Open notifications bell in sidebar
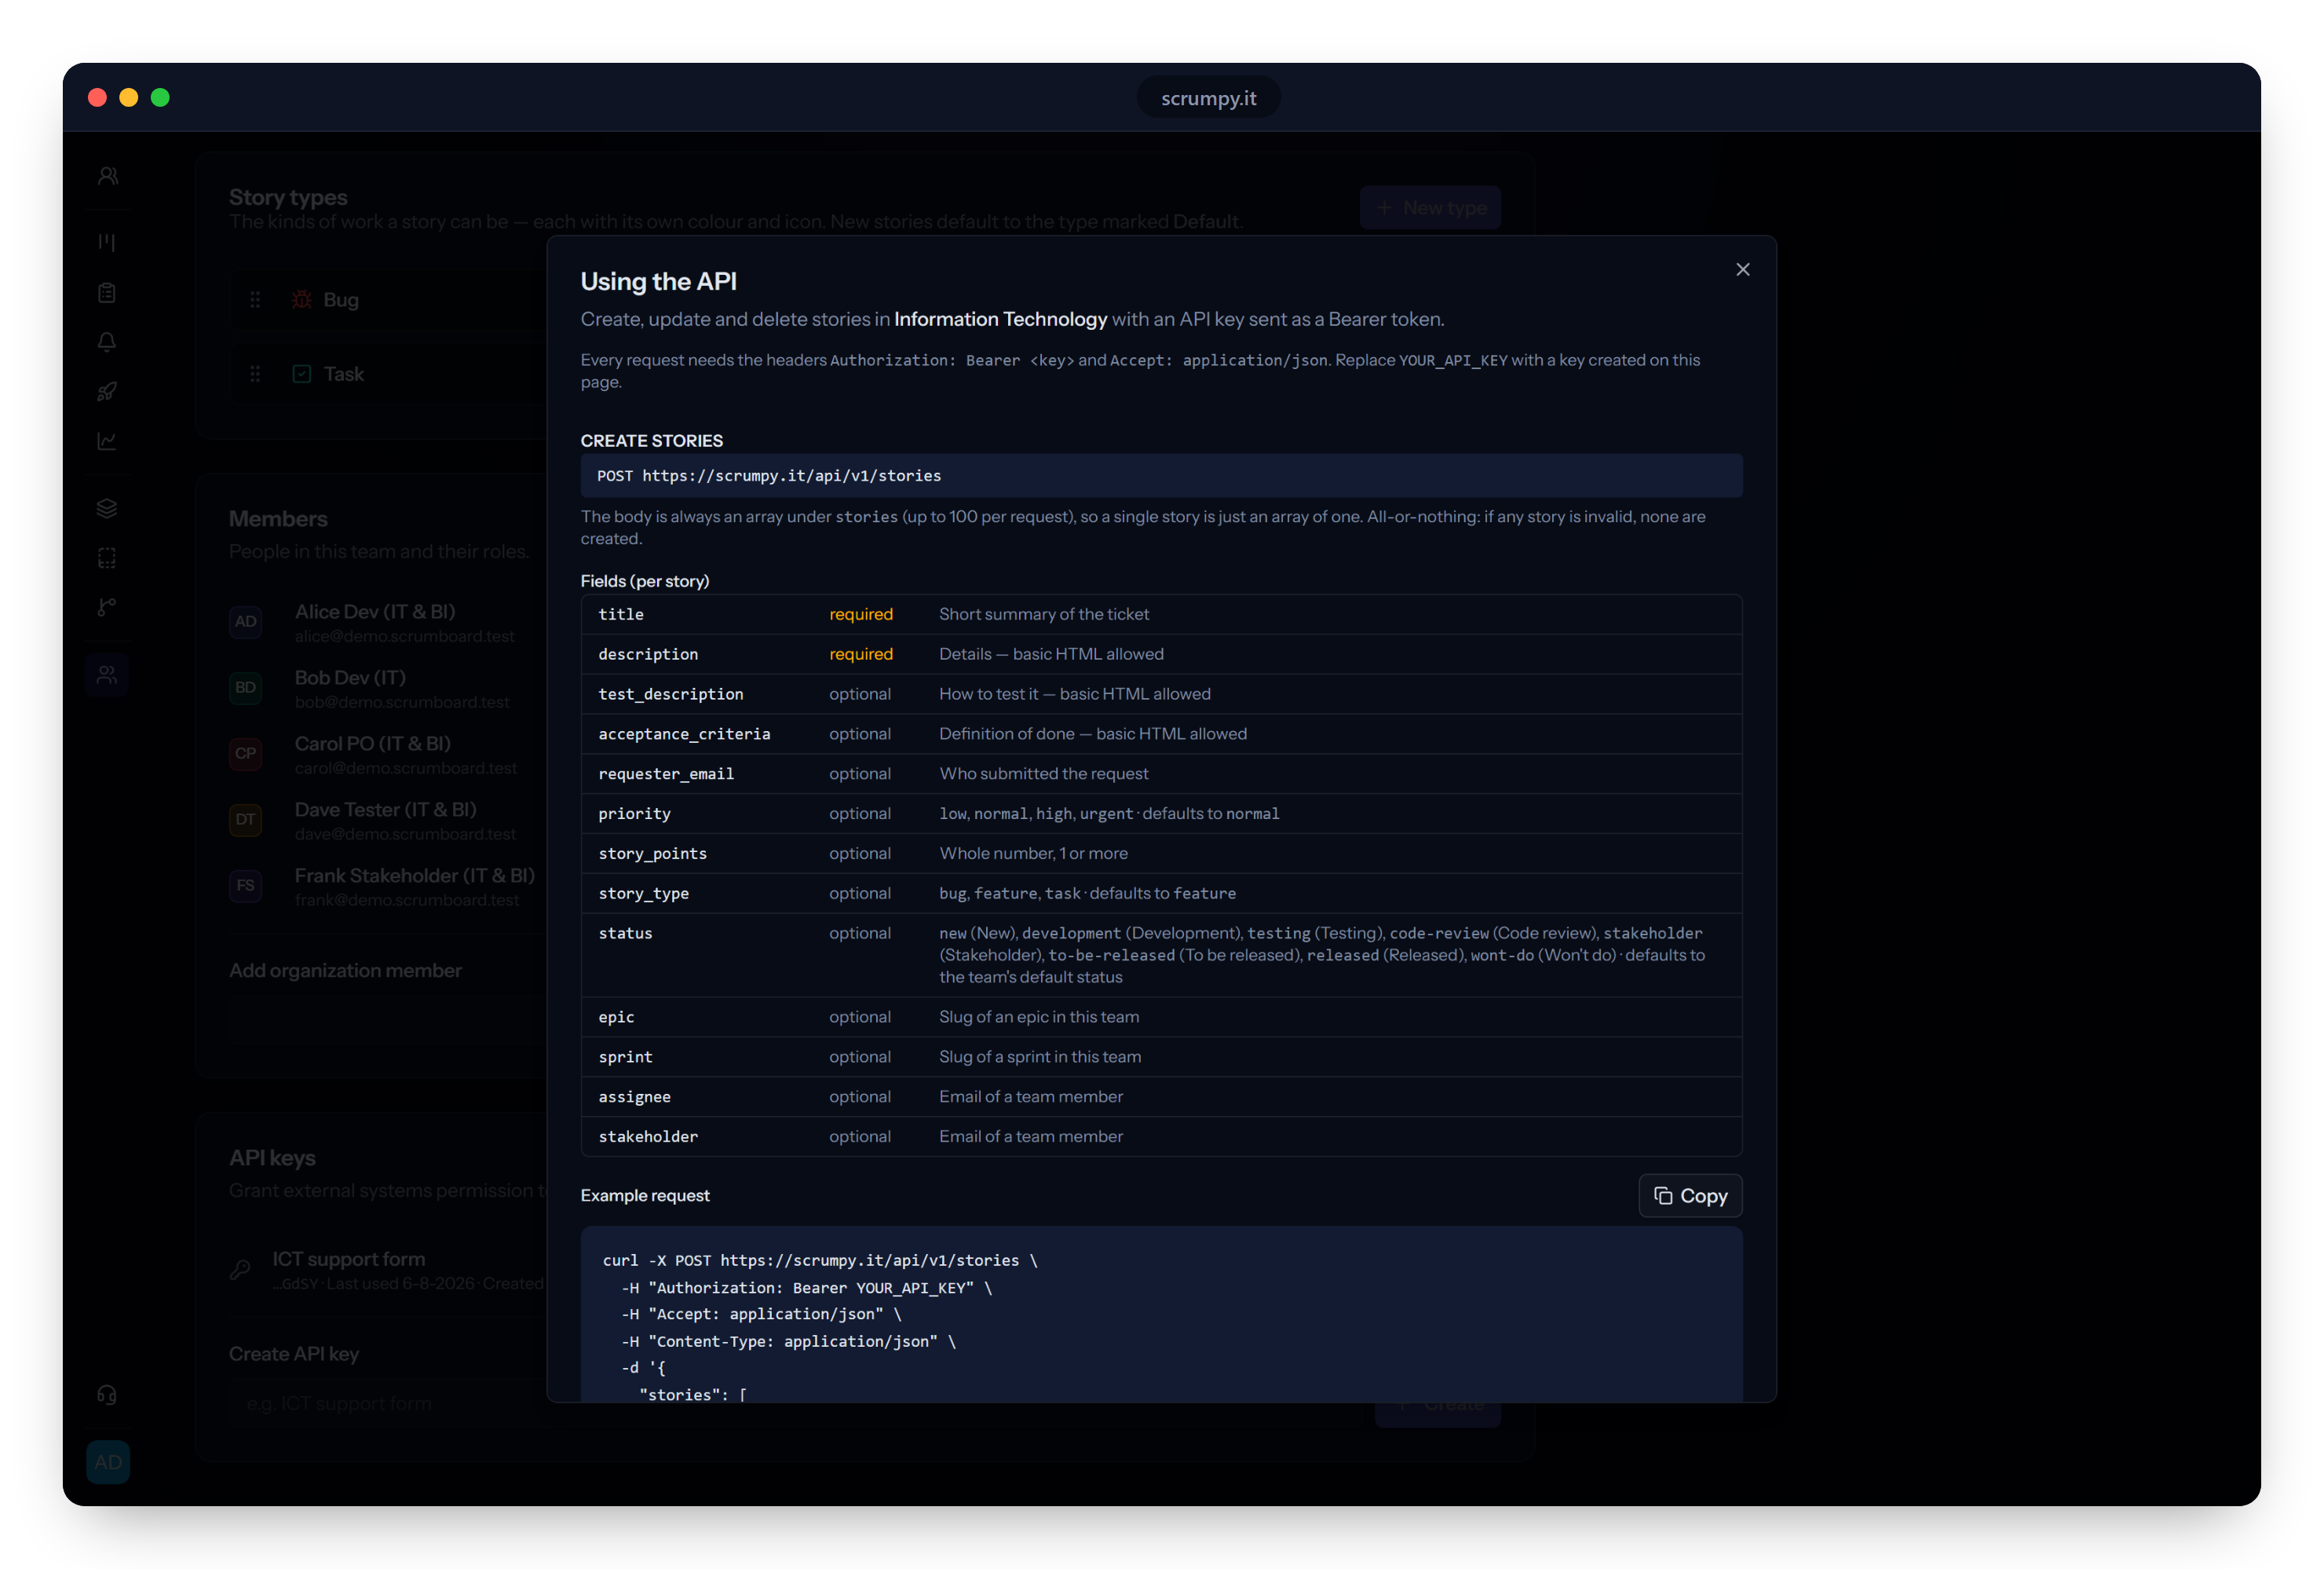The width and height of the screenshot is (2324, 1569). click(x=107, y=342)
